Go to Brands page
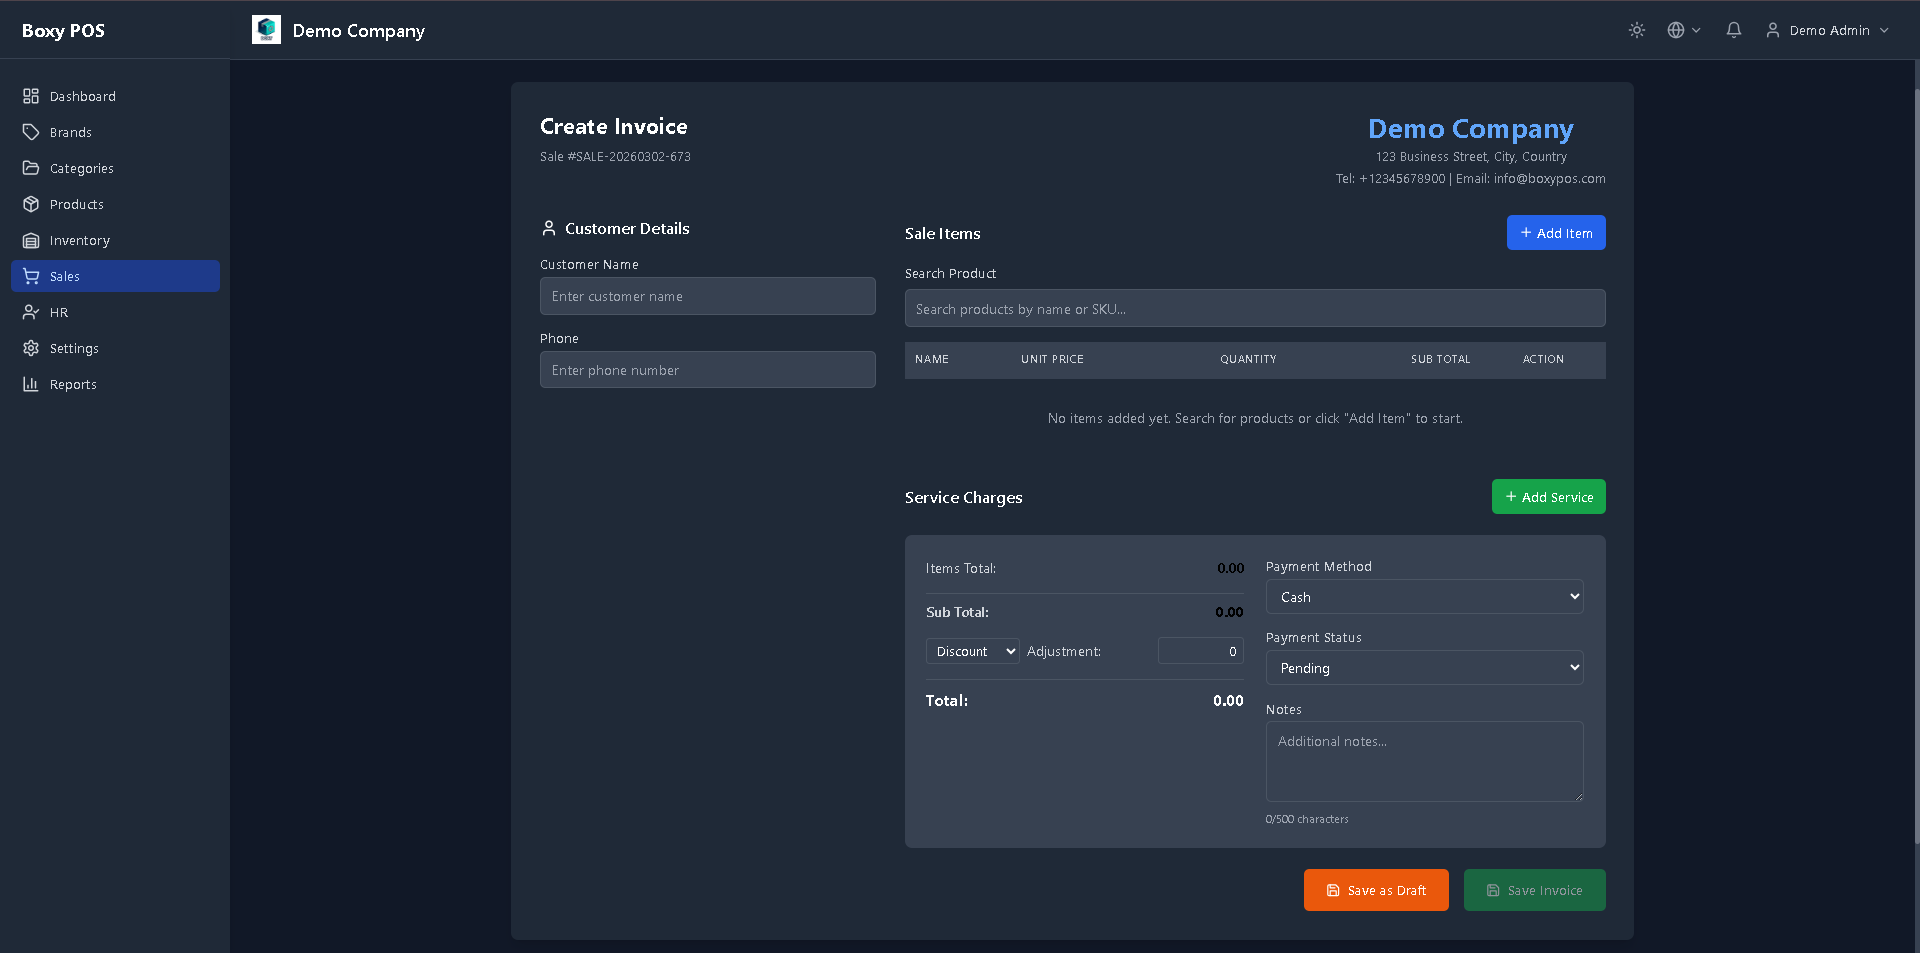 [x=115, y=132]
